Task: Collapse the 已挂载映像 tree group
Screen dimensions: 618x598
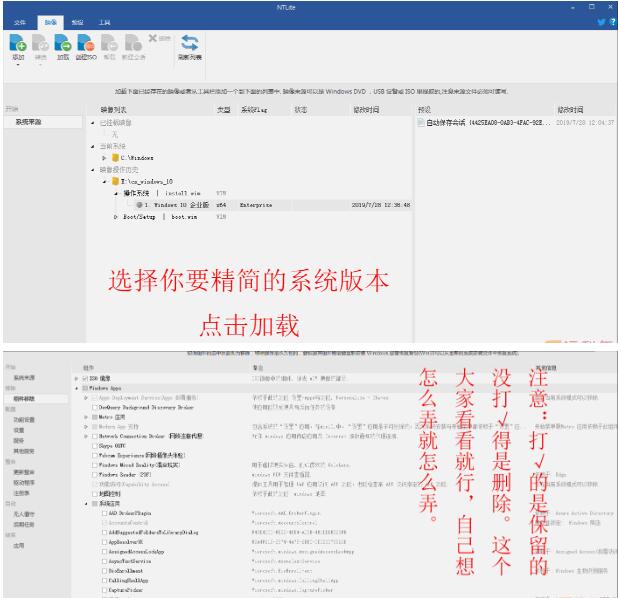Action: (93, 123)
